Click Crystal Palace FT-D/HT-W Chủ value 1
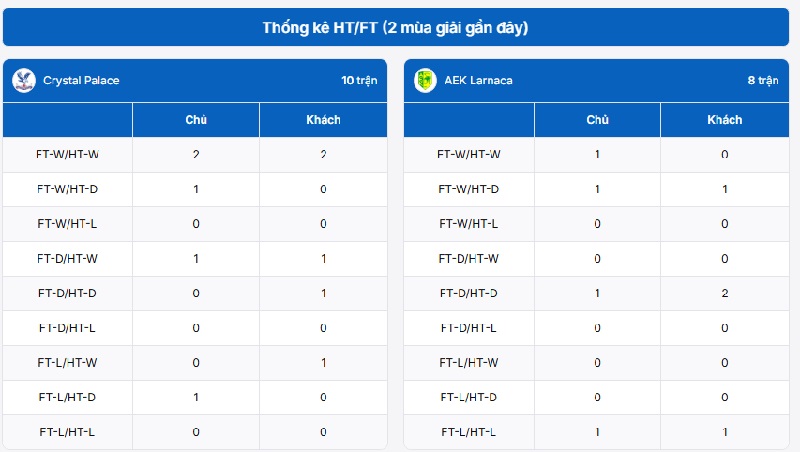Image resolution: width=800 pixels, height=452 pixels. (x=196, y=259)
